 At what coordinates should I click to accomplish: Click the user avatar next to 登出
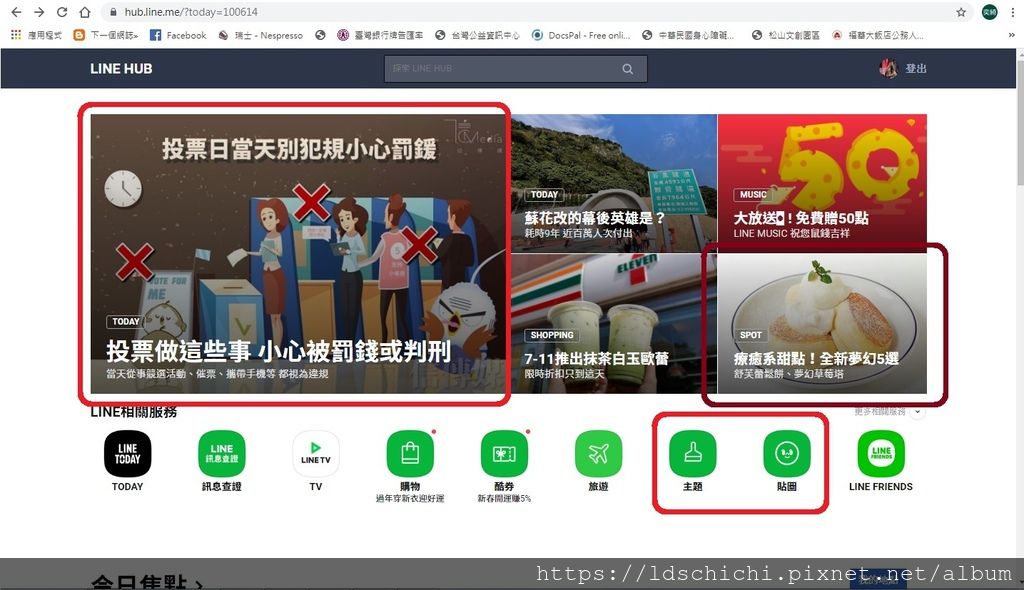click(888, 68)
